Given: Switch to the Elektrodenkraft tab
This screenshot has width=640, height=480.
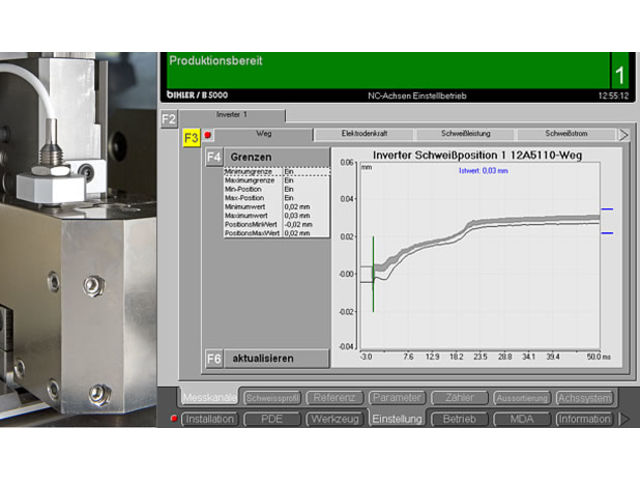Looking at the screenshot, I should coord(363,134).
